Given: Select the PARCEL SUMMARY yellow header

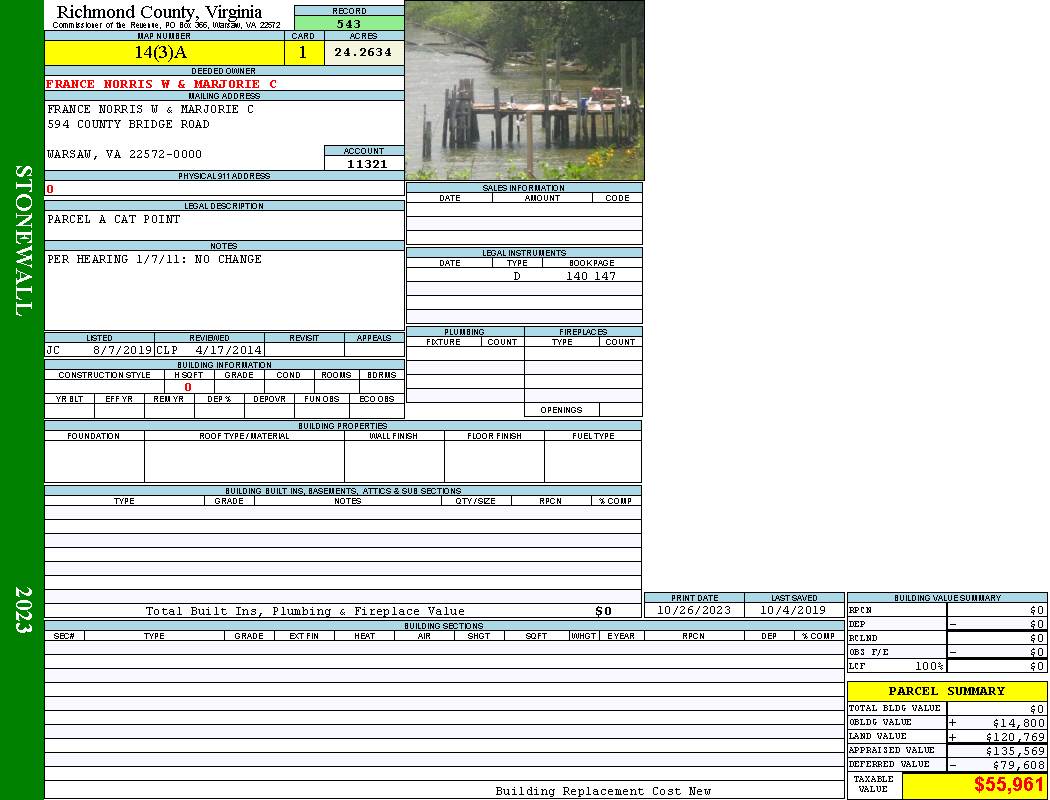Looking at the screenshot, I should pos(947,691).
